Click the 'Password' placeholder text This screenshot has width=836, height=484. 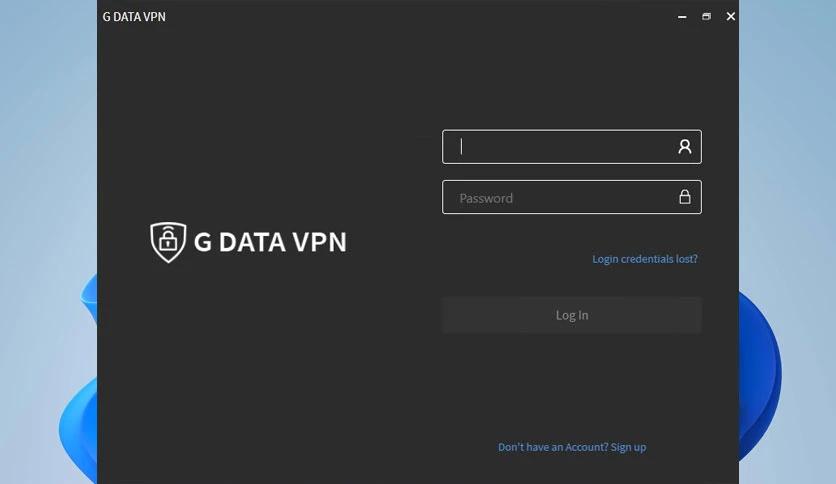(x=486, y=198)
